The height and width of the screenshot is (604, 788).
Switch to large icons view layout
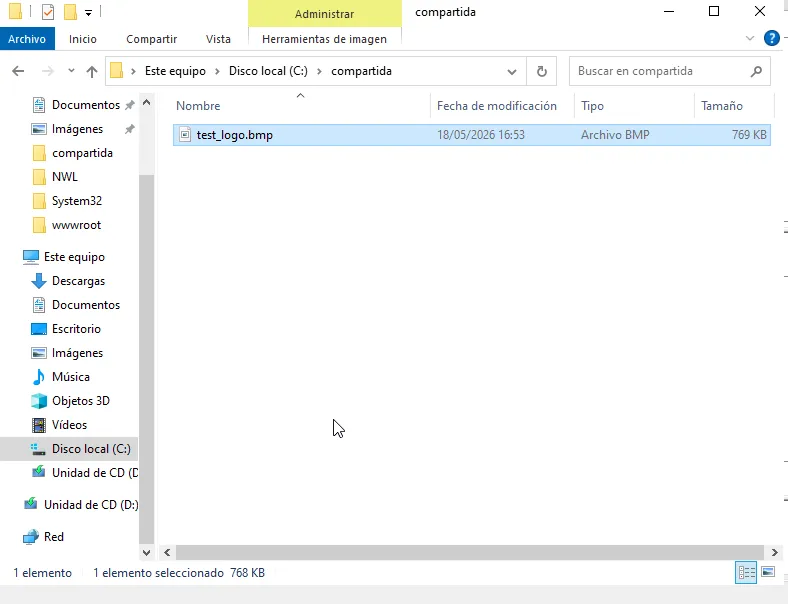768,572
